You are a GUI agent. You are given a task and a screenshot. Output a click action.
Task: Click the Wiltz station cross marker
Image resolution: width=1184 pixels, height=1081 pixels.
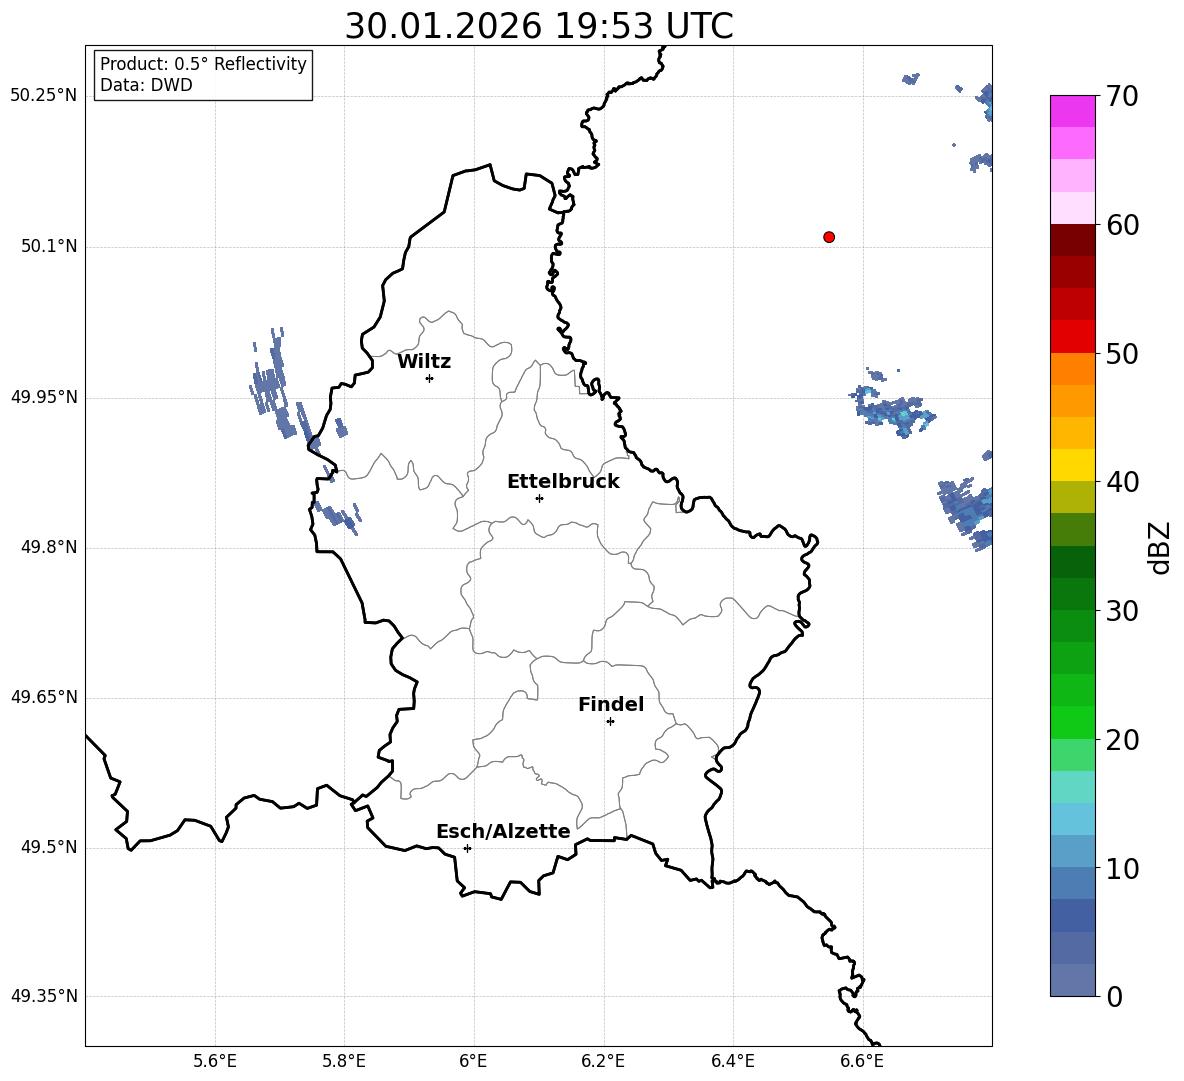click(430, 378)
